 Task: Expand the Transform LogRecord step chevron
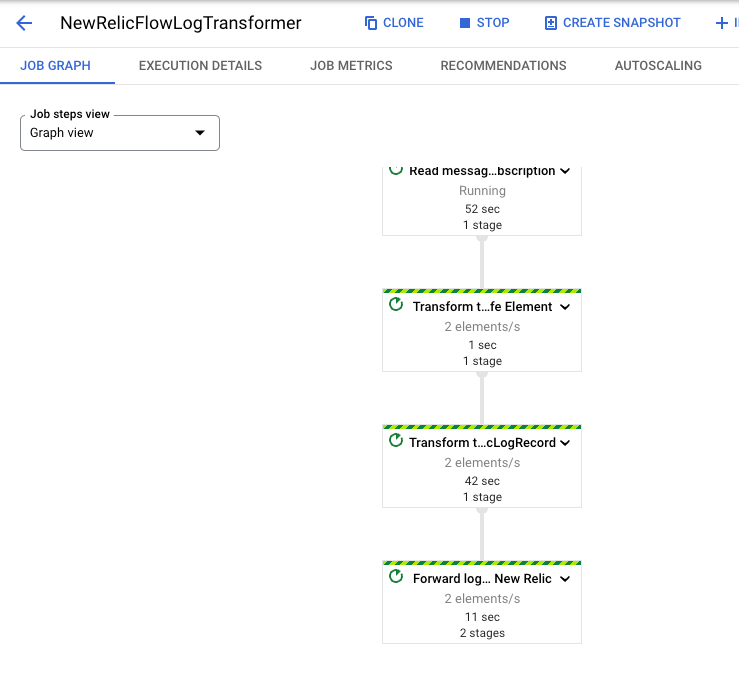click(x=565, y=443)
